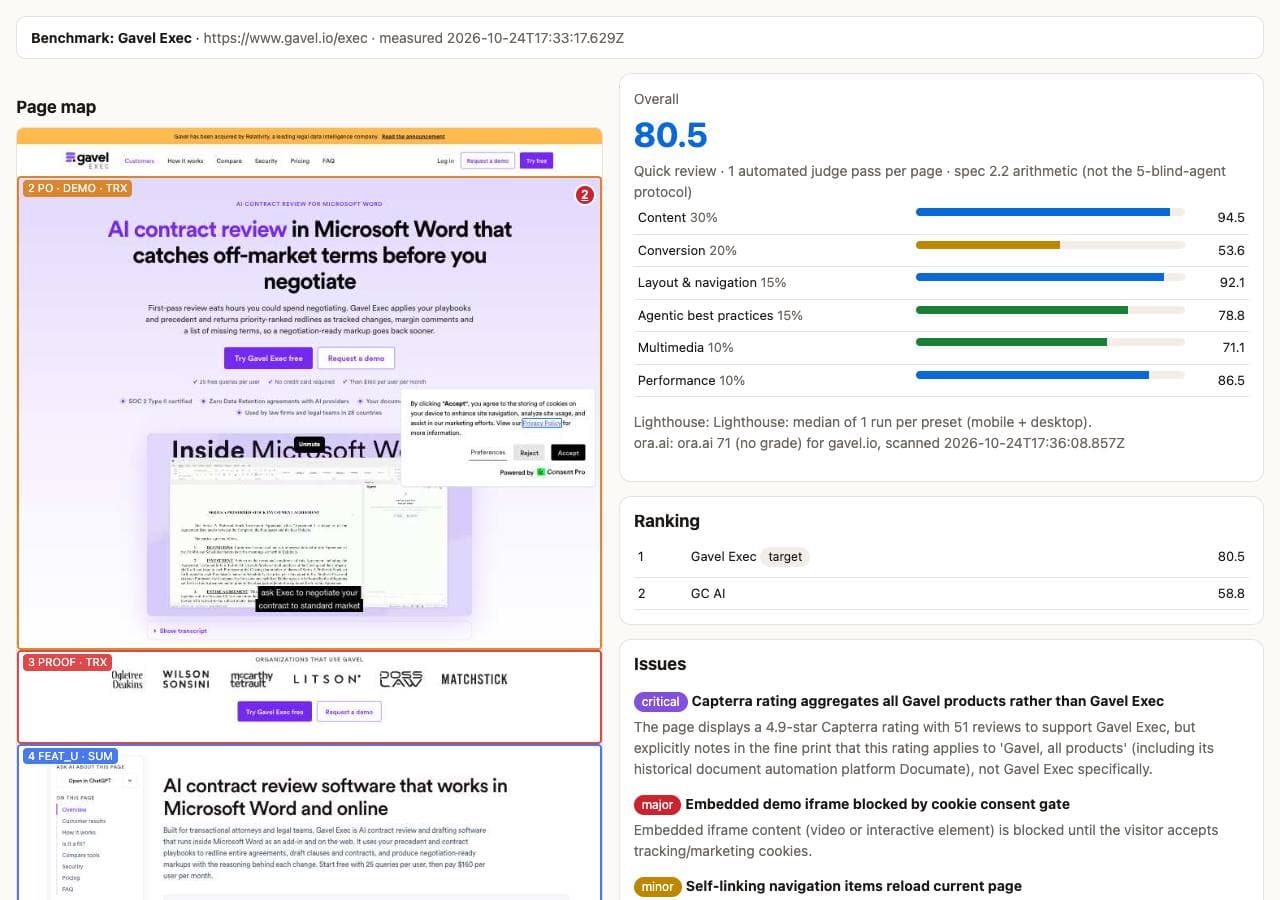
Task: Select the Litson logo
Action: click(x=326, y=679)
